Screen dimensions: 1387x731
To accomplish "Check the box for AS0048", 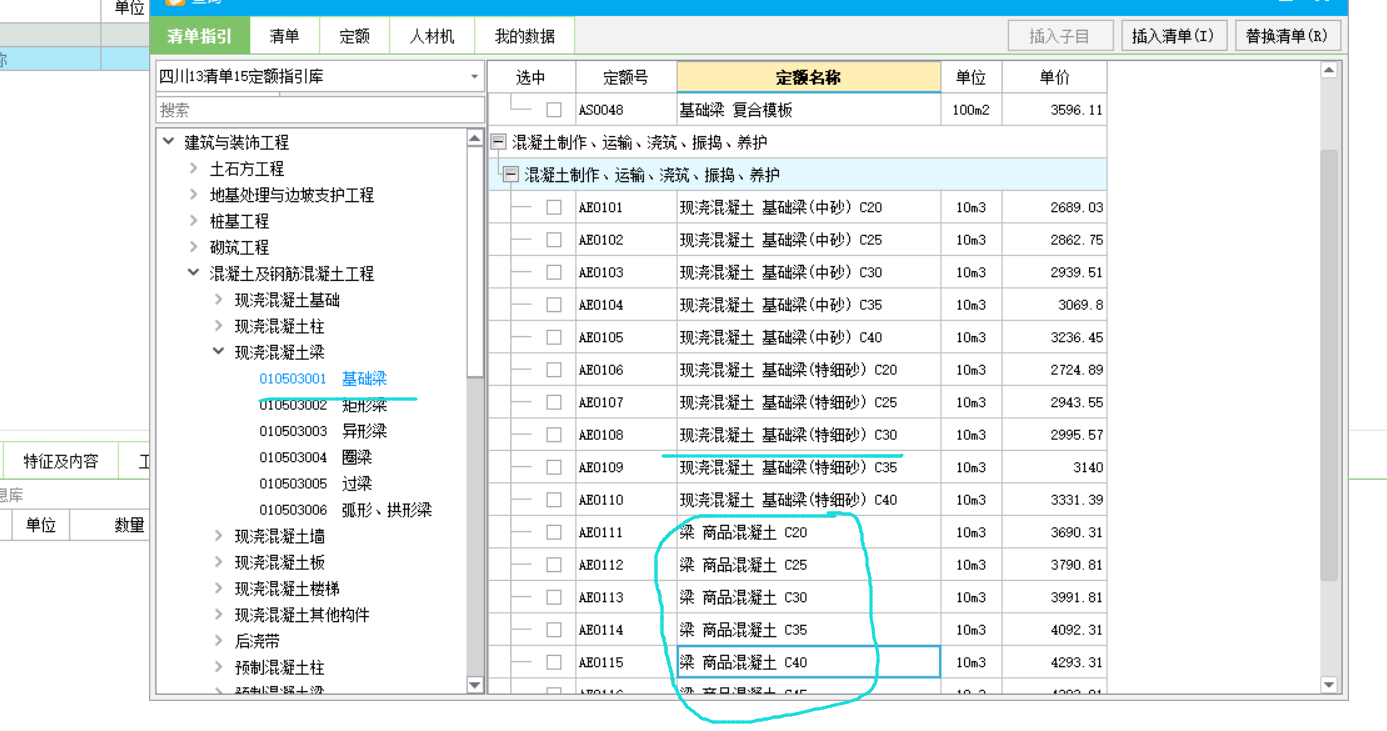I will click(554, 110).
